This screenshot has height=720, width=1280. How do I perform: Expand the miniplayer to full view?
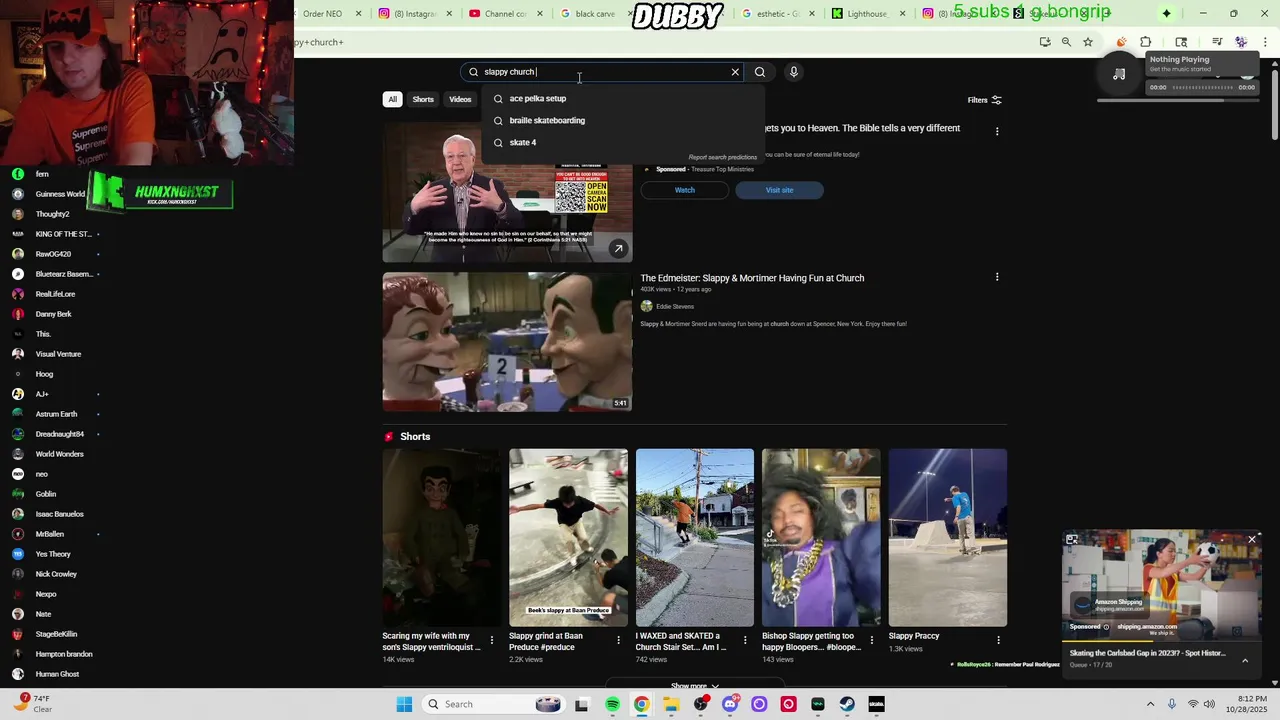[1072, 540]
